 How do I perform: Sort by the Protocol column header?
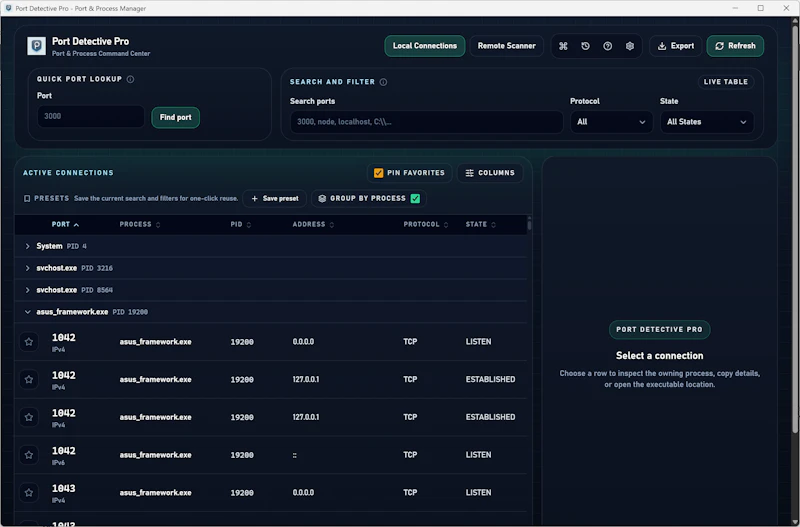click(x=426, y=224)
